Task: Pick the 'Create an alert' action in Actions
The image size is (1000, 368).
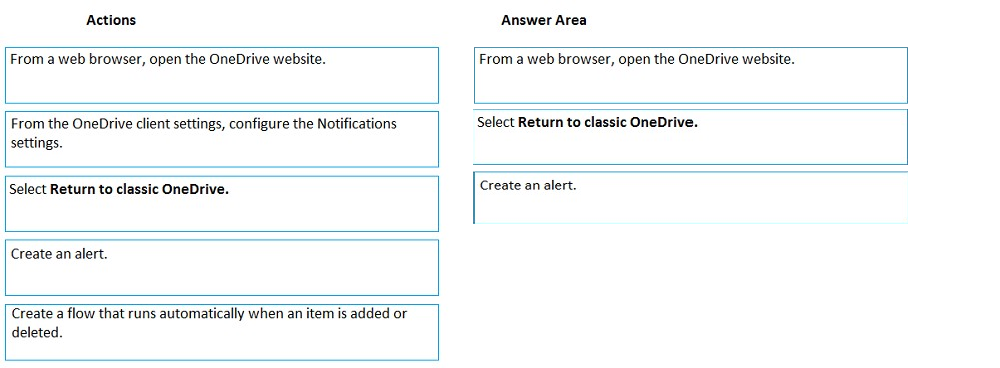Action: pos(222,268)
